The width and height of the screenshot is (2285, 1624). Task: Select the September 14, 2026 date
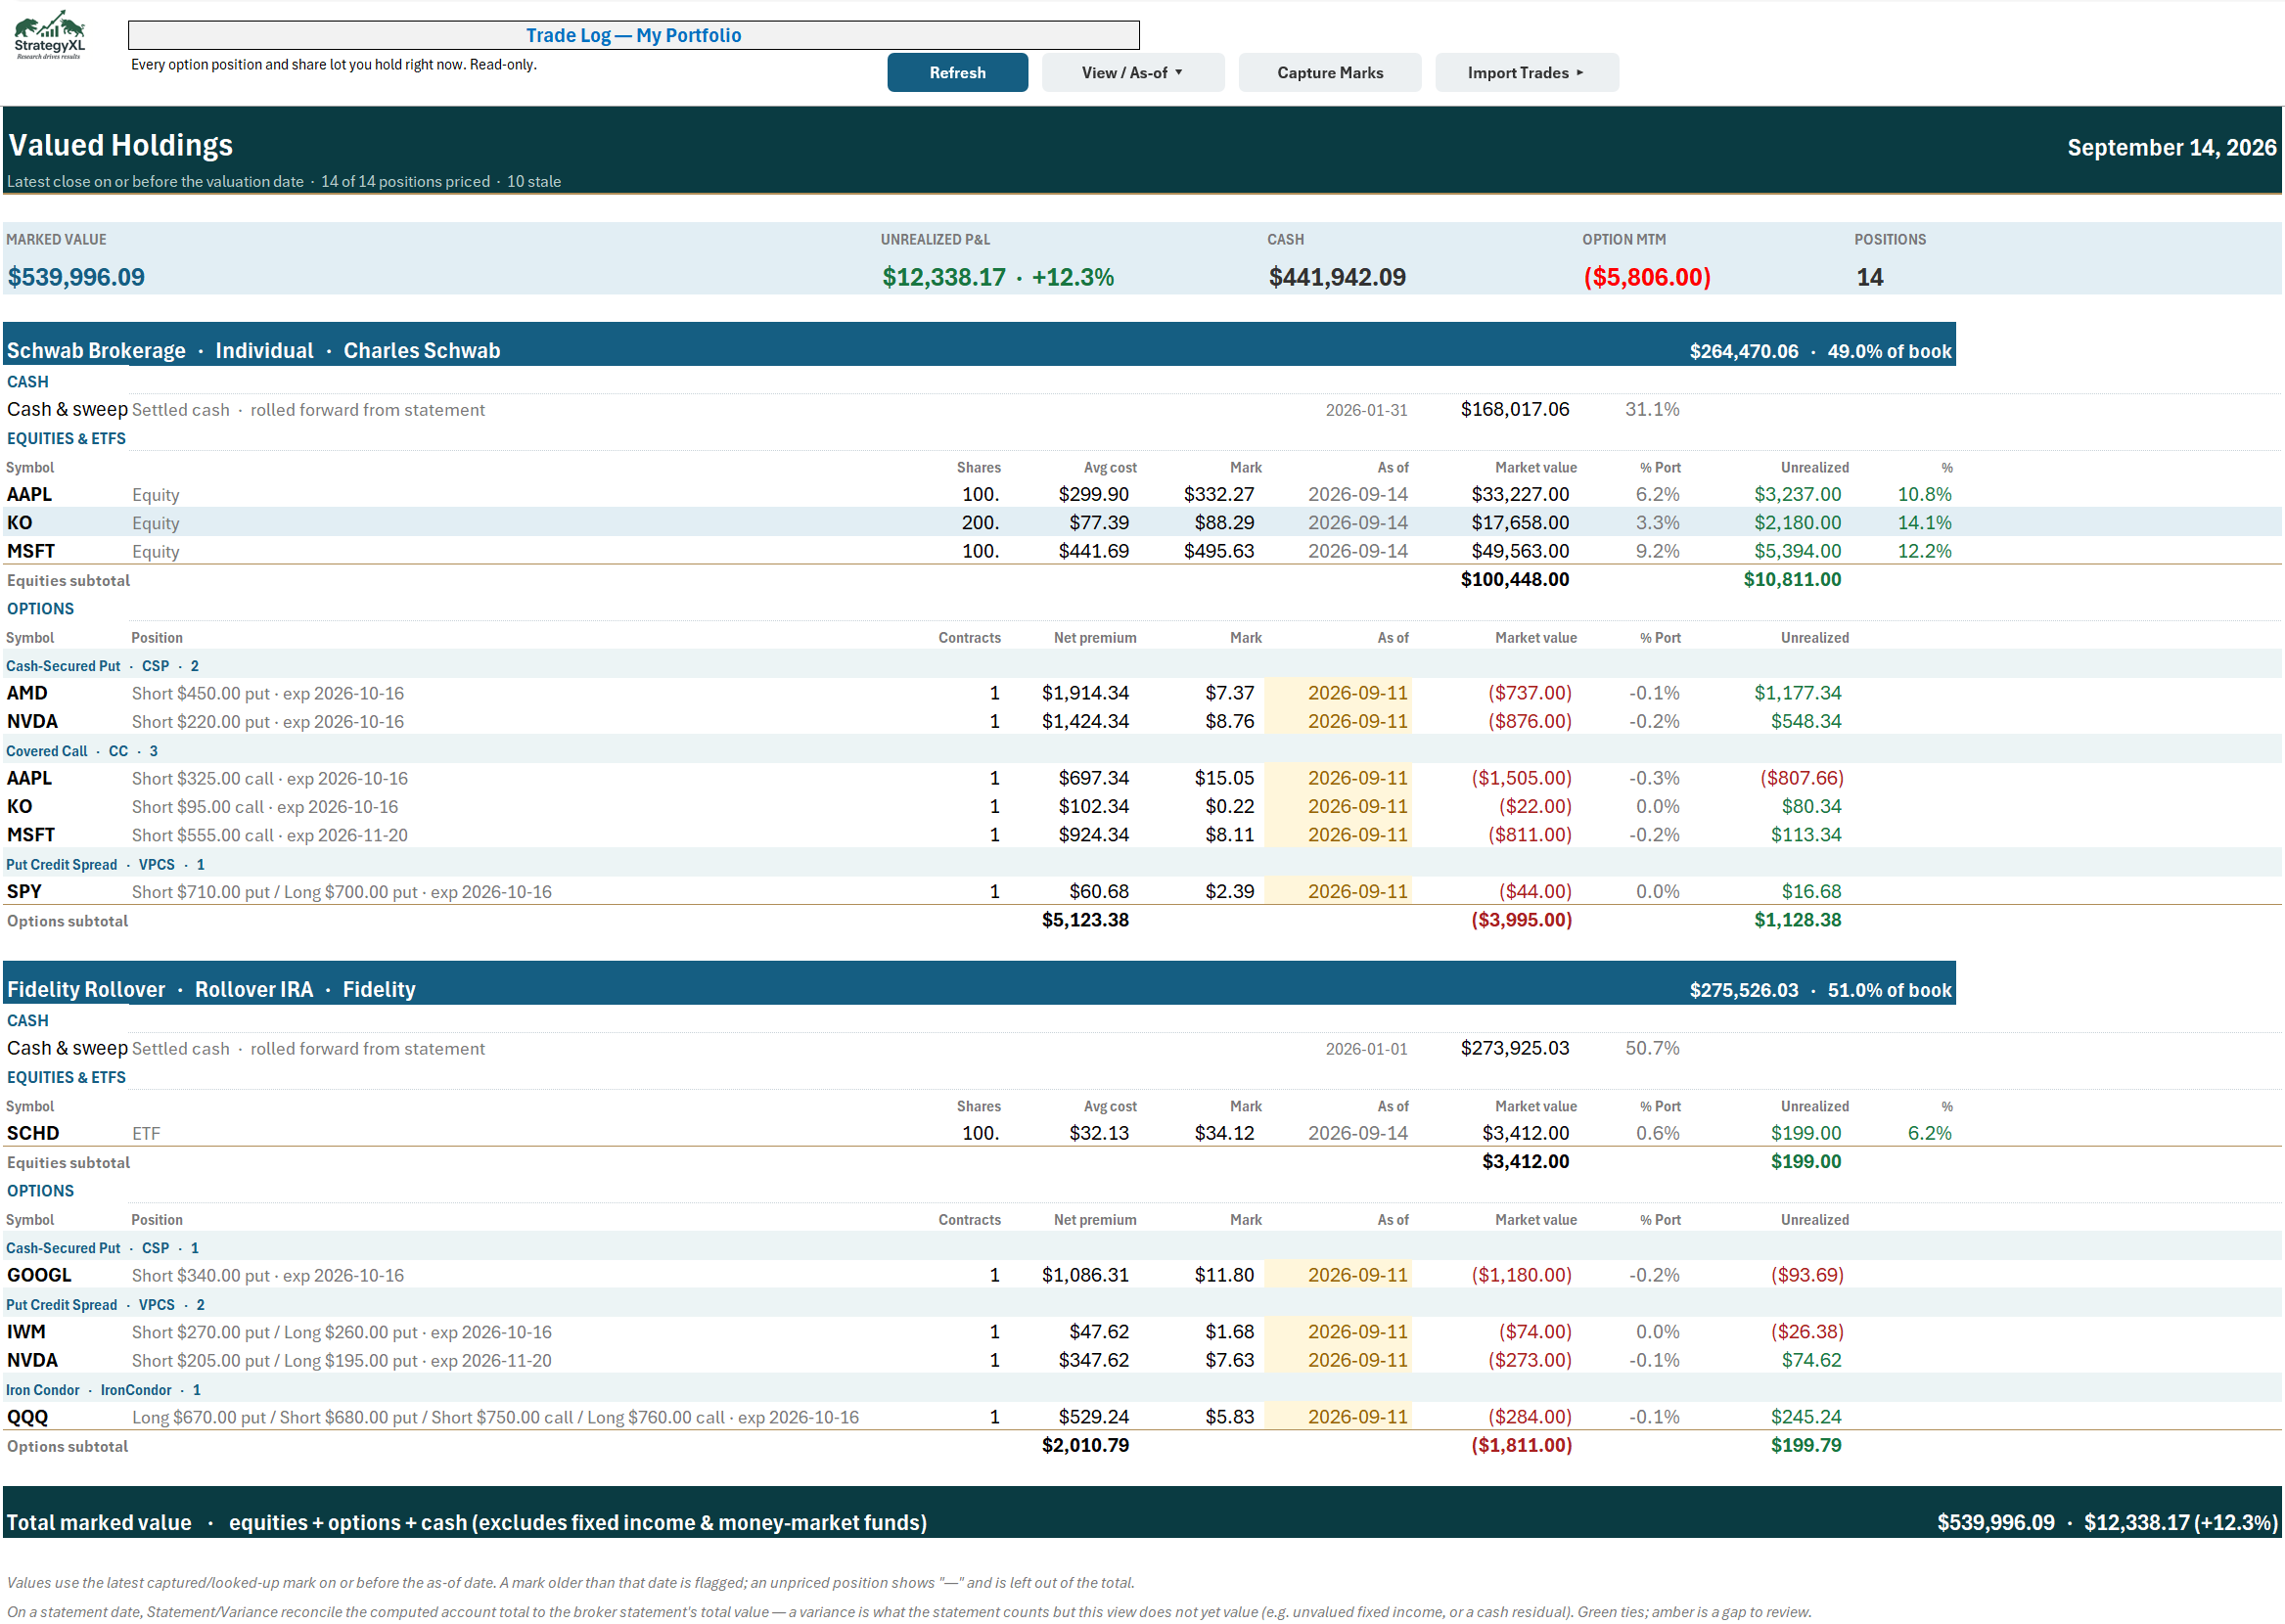coord(2171,148)
